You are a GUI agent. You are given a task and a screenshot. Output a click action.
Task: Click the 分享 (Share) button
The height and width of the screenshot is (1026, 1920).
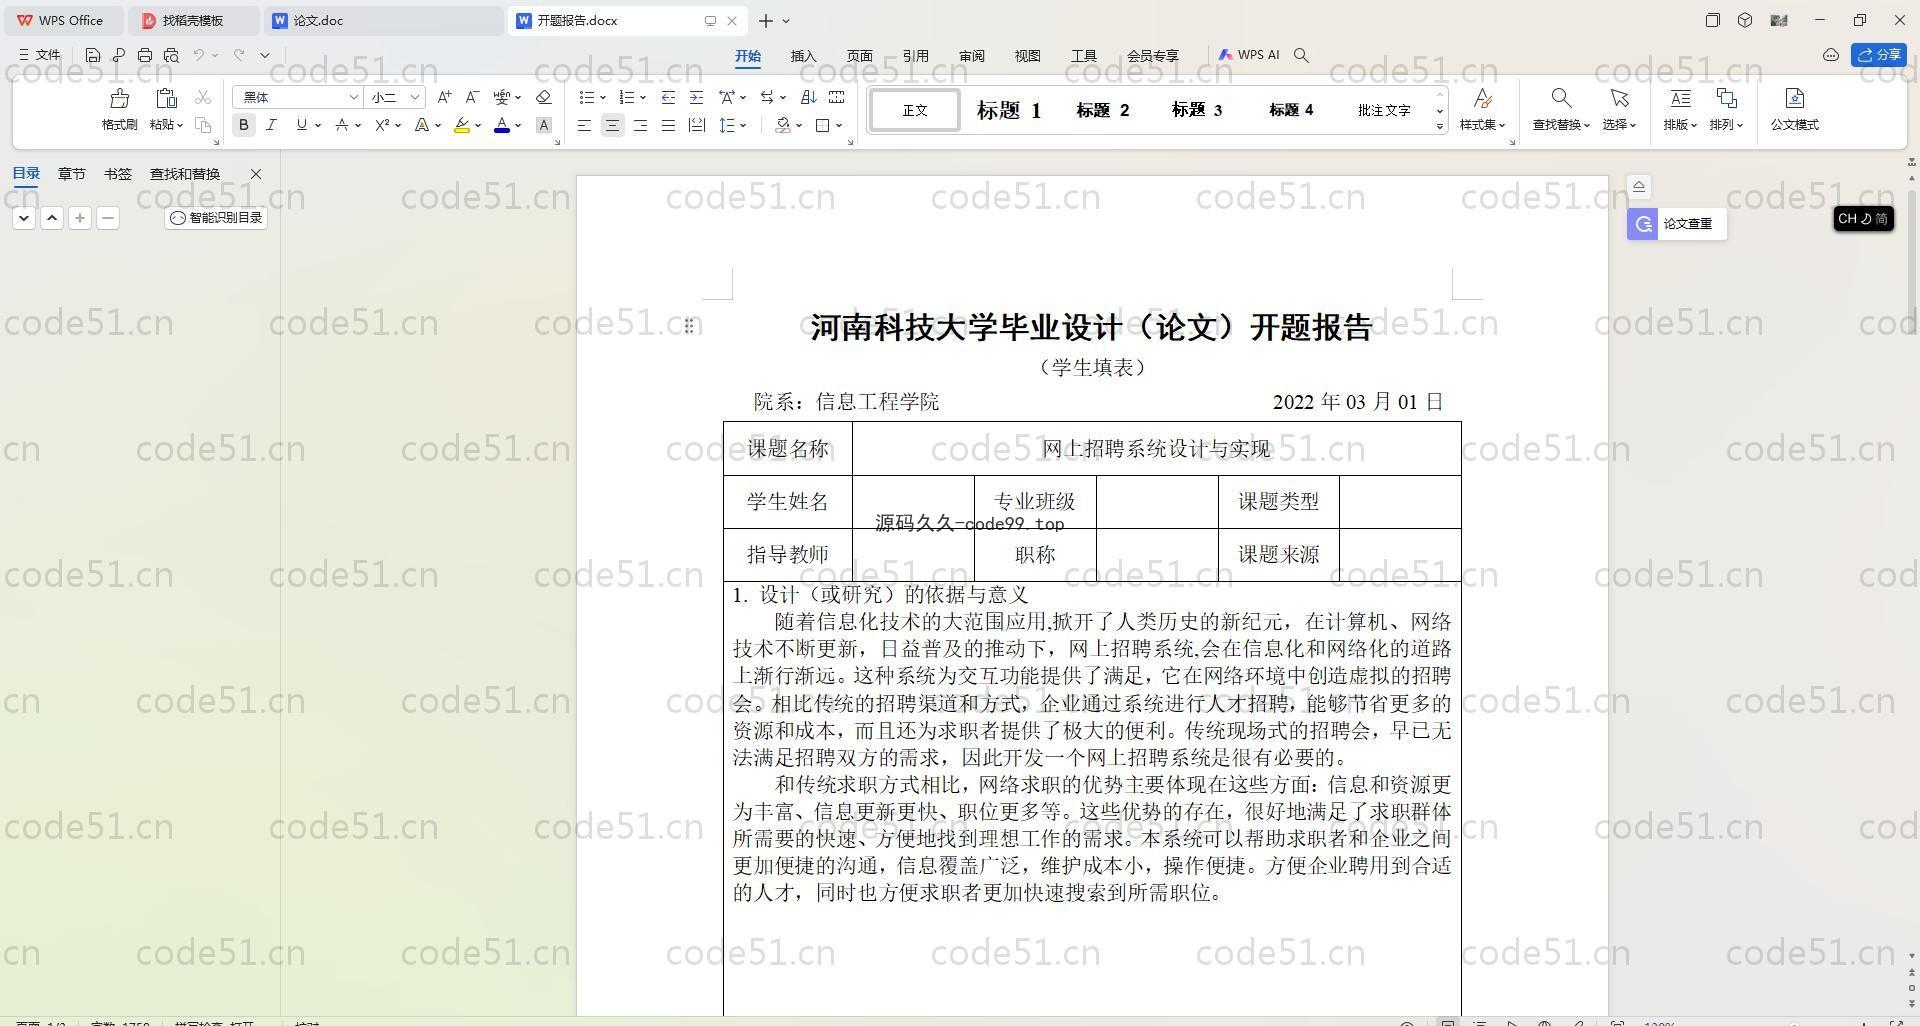[1878, 55]
